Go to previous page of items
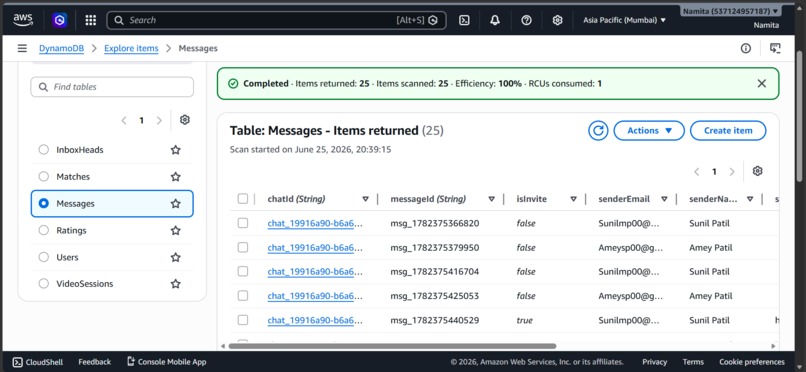 coord(697,172)
